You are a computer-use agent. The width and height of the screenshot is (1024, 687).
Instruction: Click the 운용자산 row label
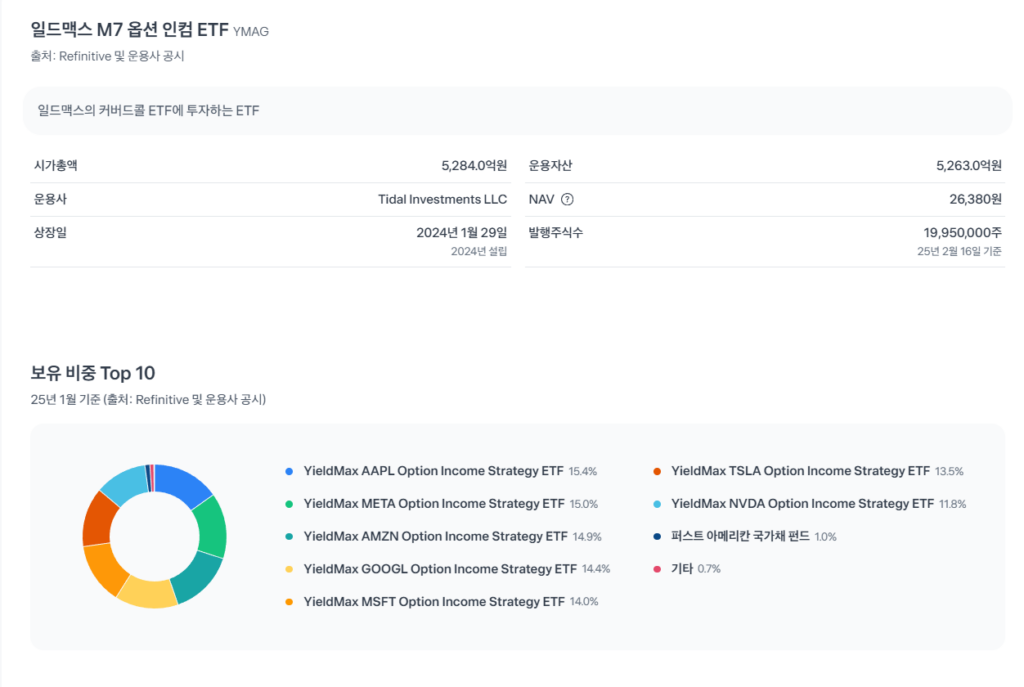[551, 166]
